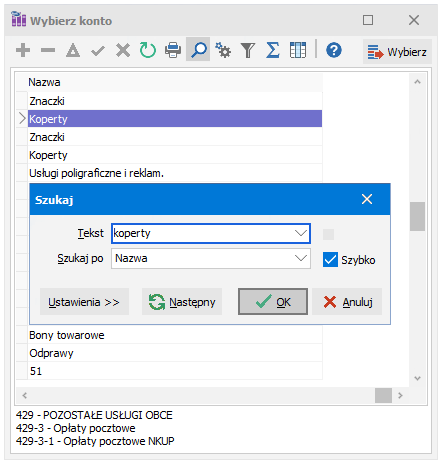Click the green refresh icon
The image size is (442, 465).
pyautogui.click(x=148, y=50)
